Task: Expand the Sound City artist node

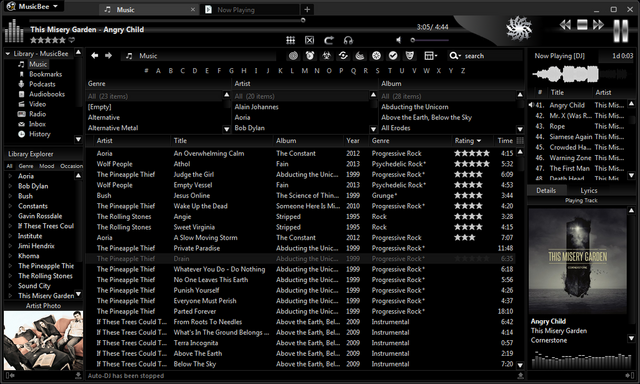Action: coord(10,286)
